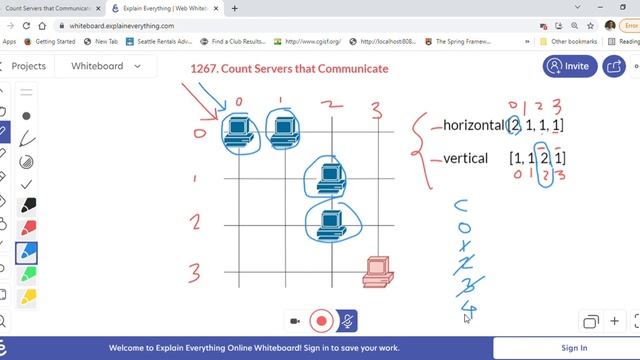Switch to Count Servers that Communicate tab
This screenshot has height=360, width=640.
tap(48, 8)
